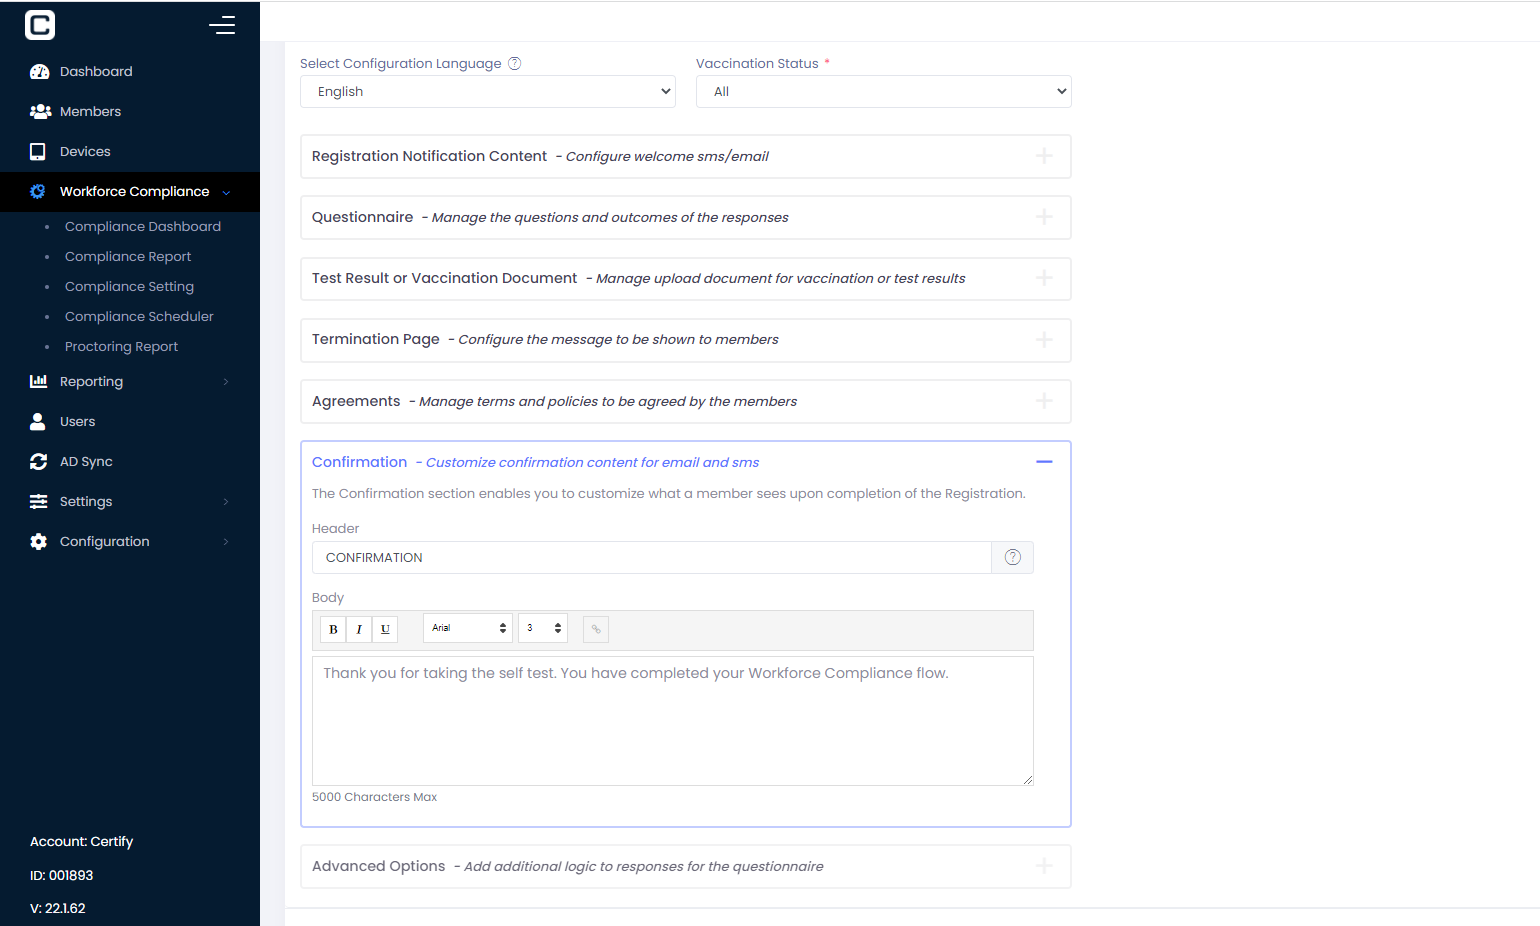Click the Workforce Compliance gear icon
The height and width of the screenshot is (926, 1540).
coord(38,192)
